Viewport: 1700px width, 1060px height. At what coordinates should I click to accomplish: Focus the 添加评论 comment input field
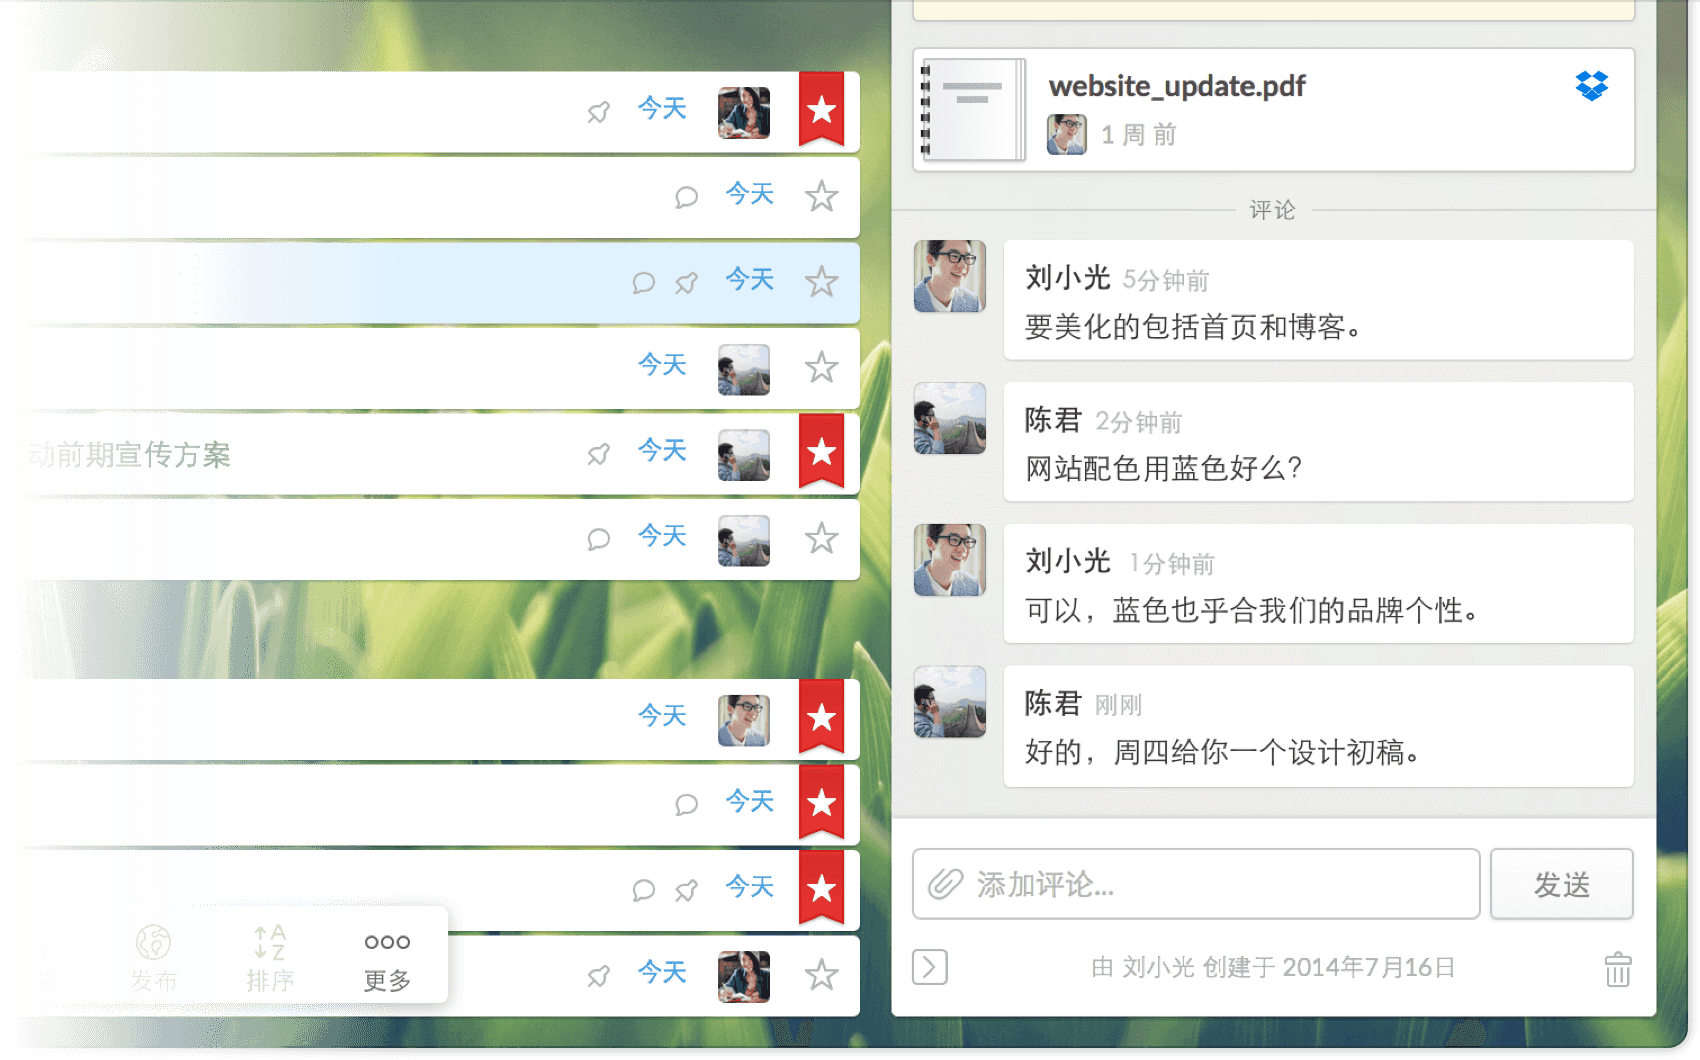point(1196,884)
